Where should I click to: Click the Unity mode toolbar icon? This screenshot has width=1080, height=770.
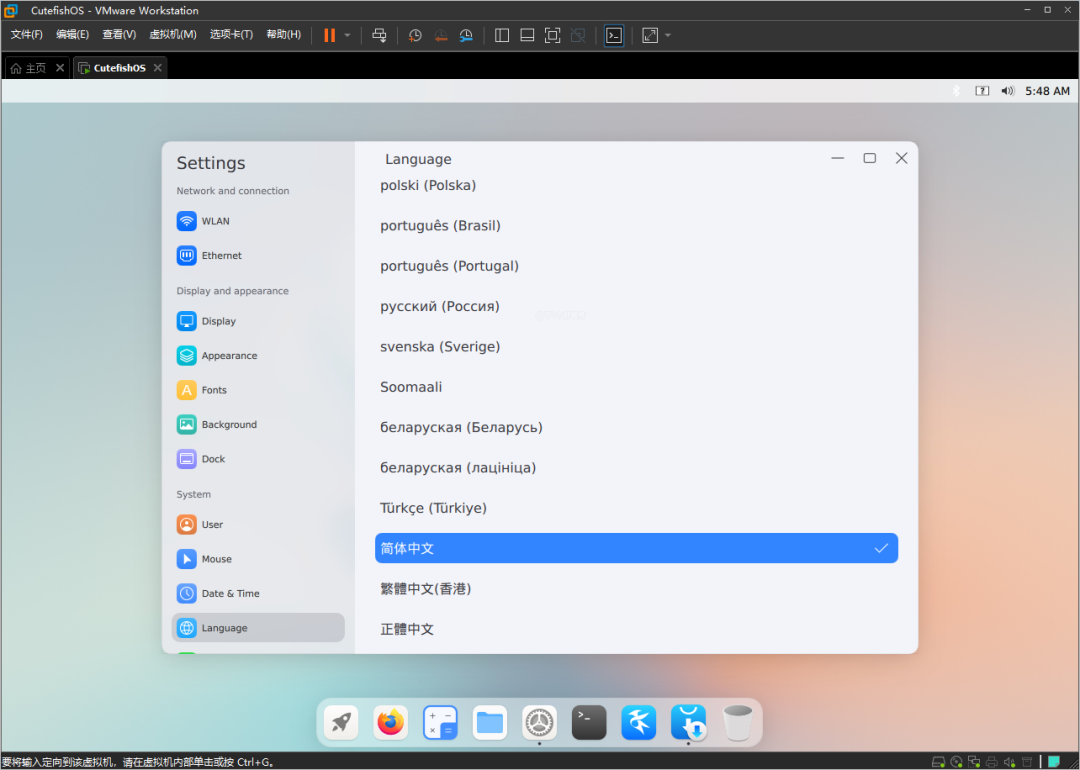578,35
